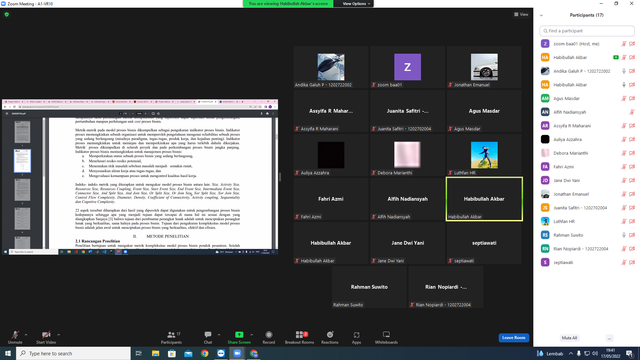Open Google Chrome from the taskbar
This screenshot has width=640, height=360.
pyautogui.click(x=204, y=353)
